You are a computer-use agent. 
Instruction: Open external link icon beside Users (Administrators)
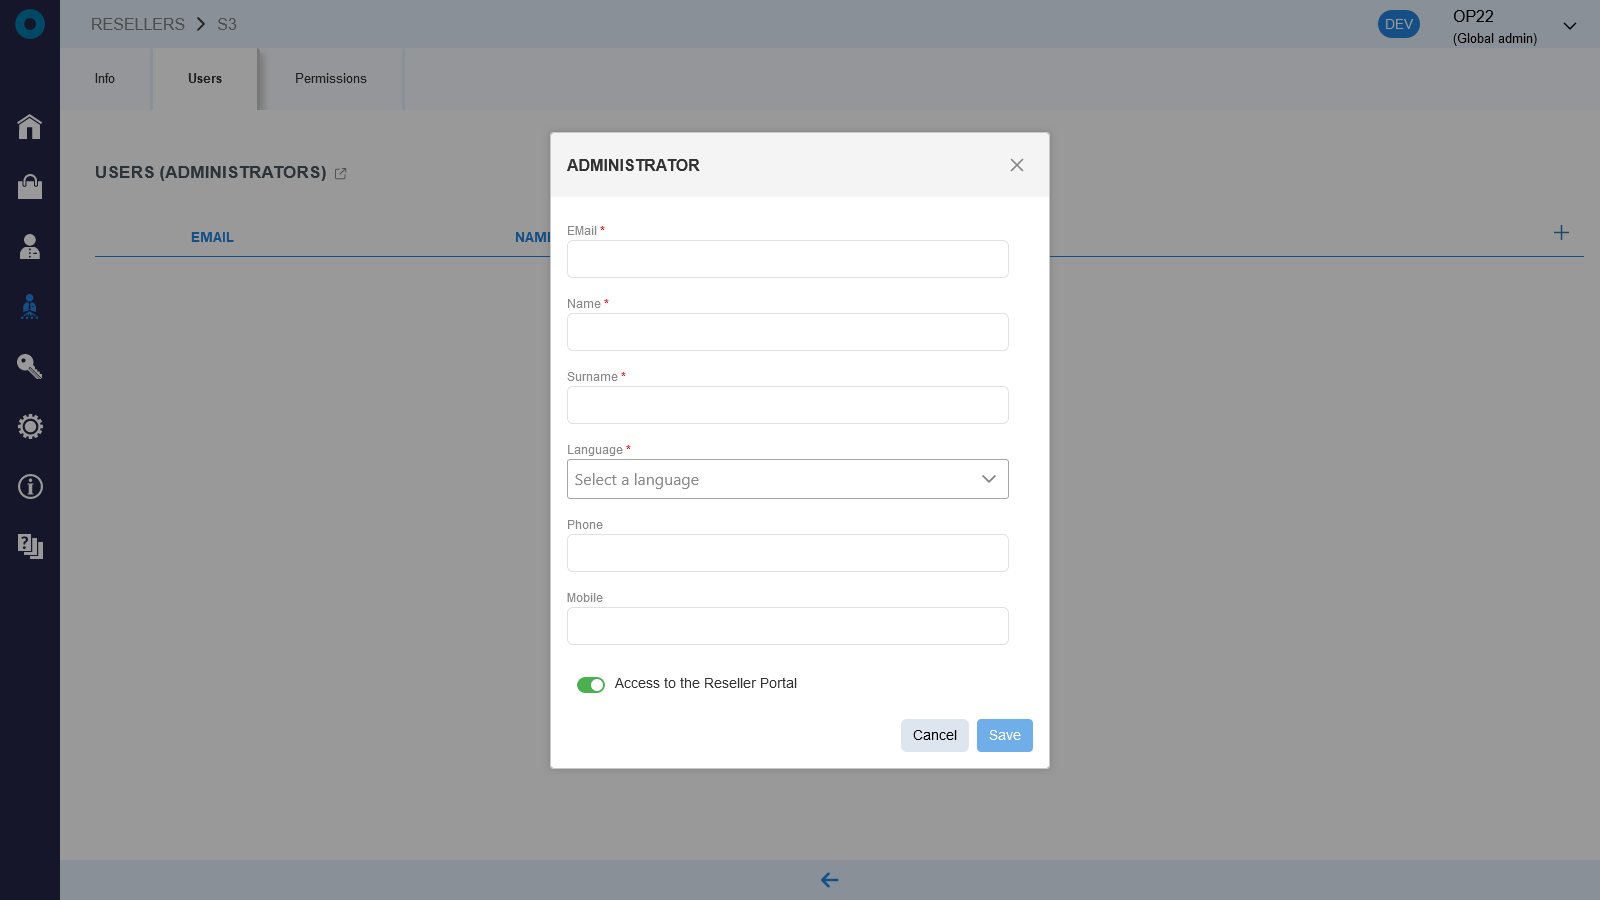click(x=340, y=173)
